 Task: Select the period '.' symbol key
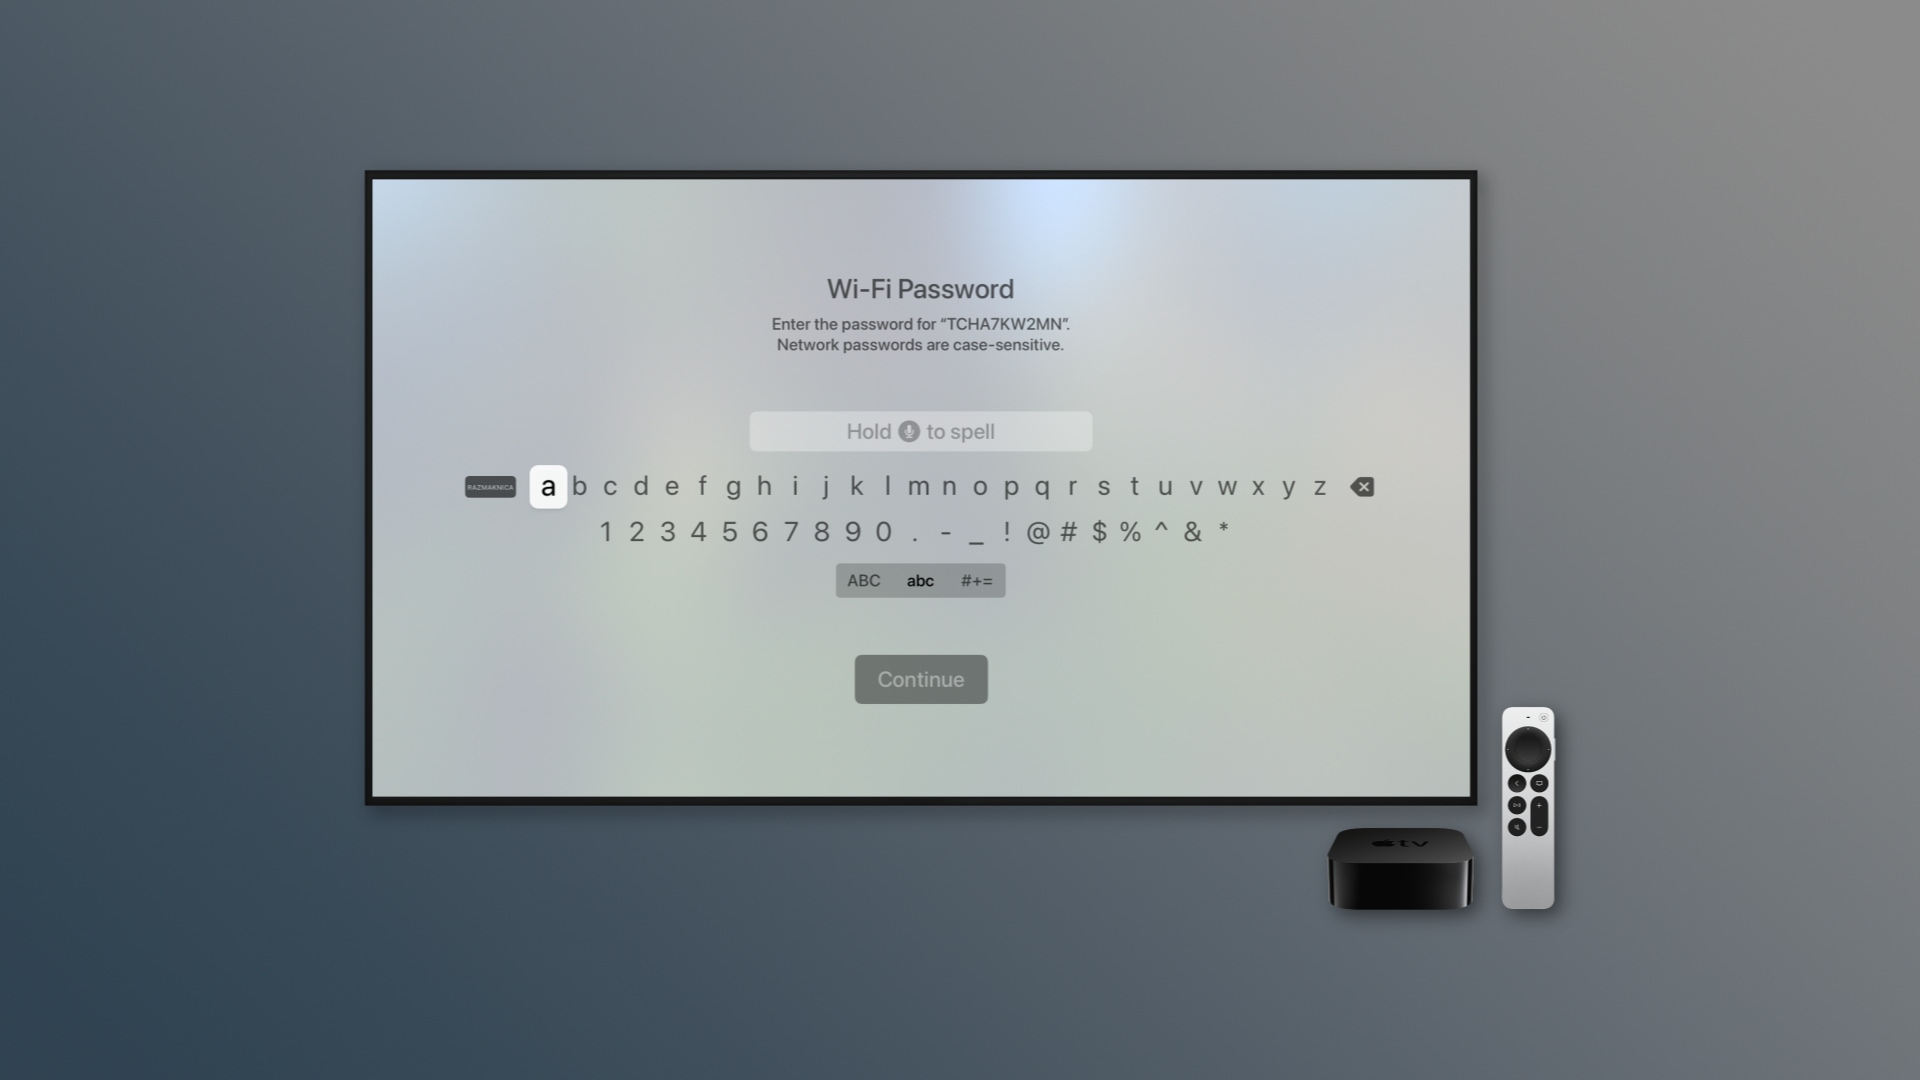pos(914,530)
